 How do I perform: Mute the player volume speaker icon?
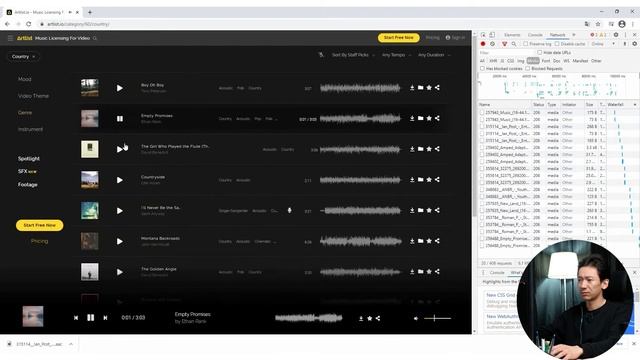click(416, 318)
